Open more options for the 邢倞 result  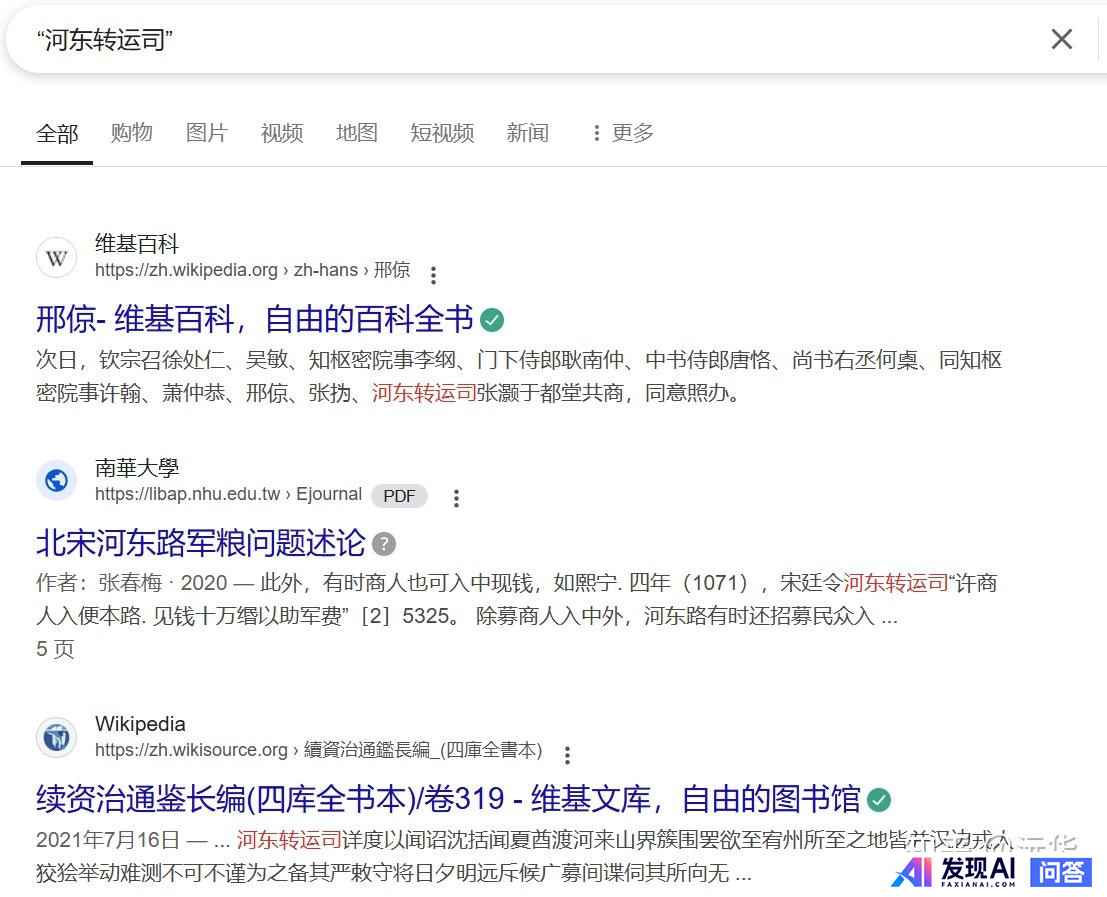[433, 275]
